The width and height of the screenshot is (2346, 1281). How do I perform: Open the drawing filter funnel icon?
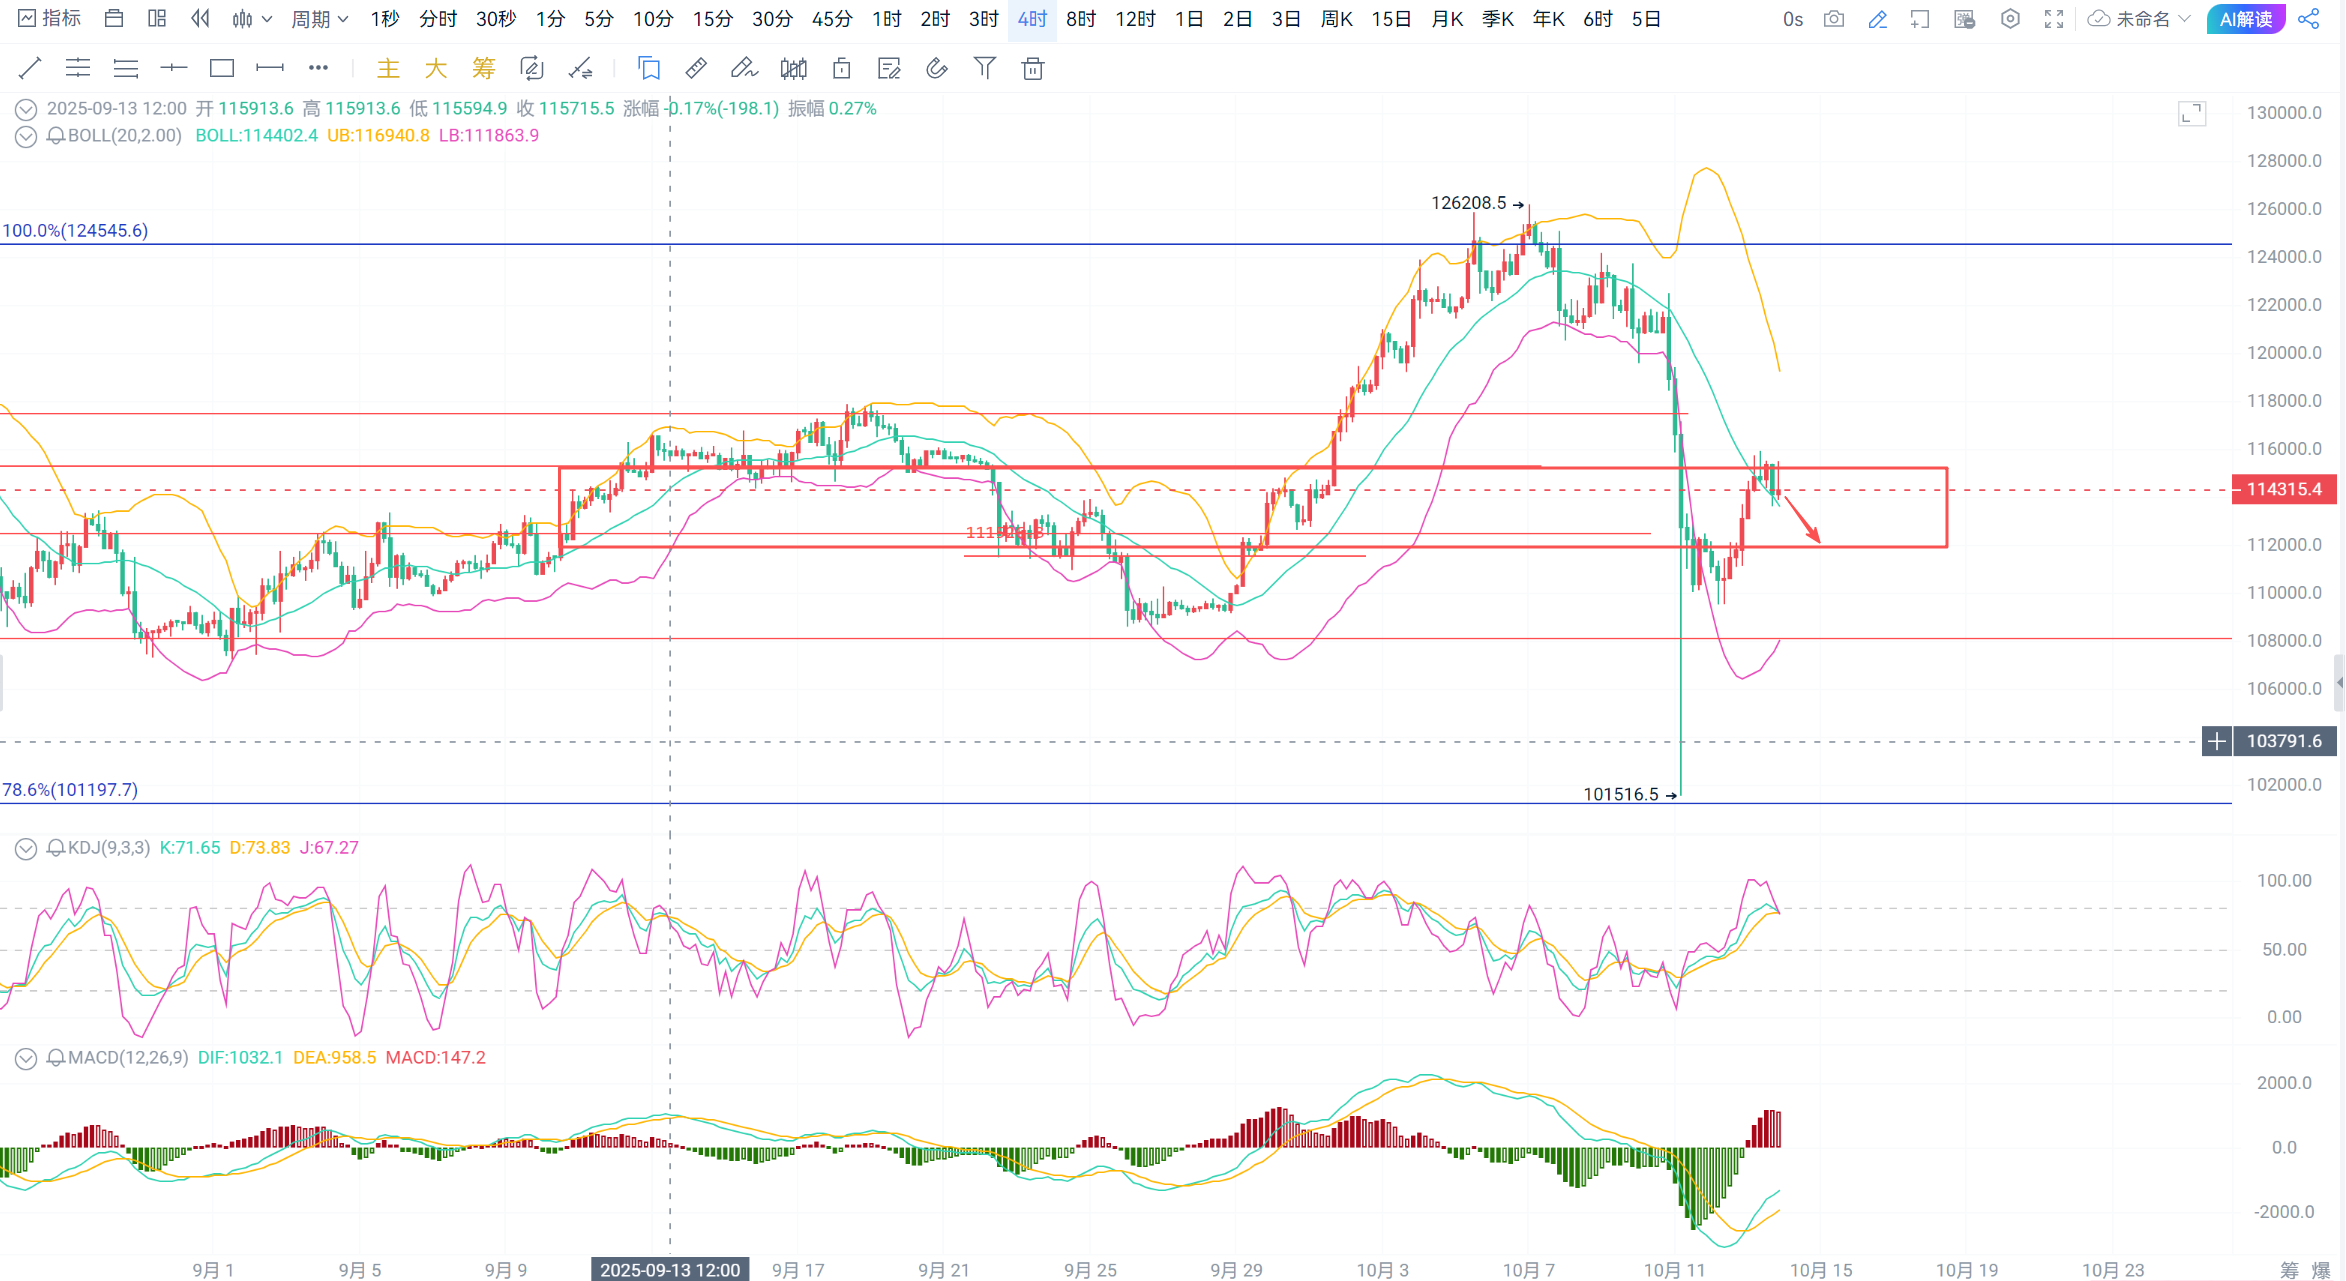985,68
